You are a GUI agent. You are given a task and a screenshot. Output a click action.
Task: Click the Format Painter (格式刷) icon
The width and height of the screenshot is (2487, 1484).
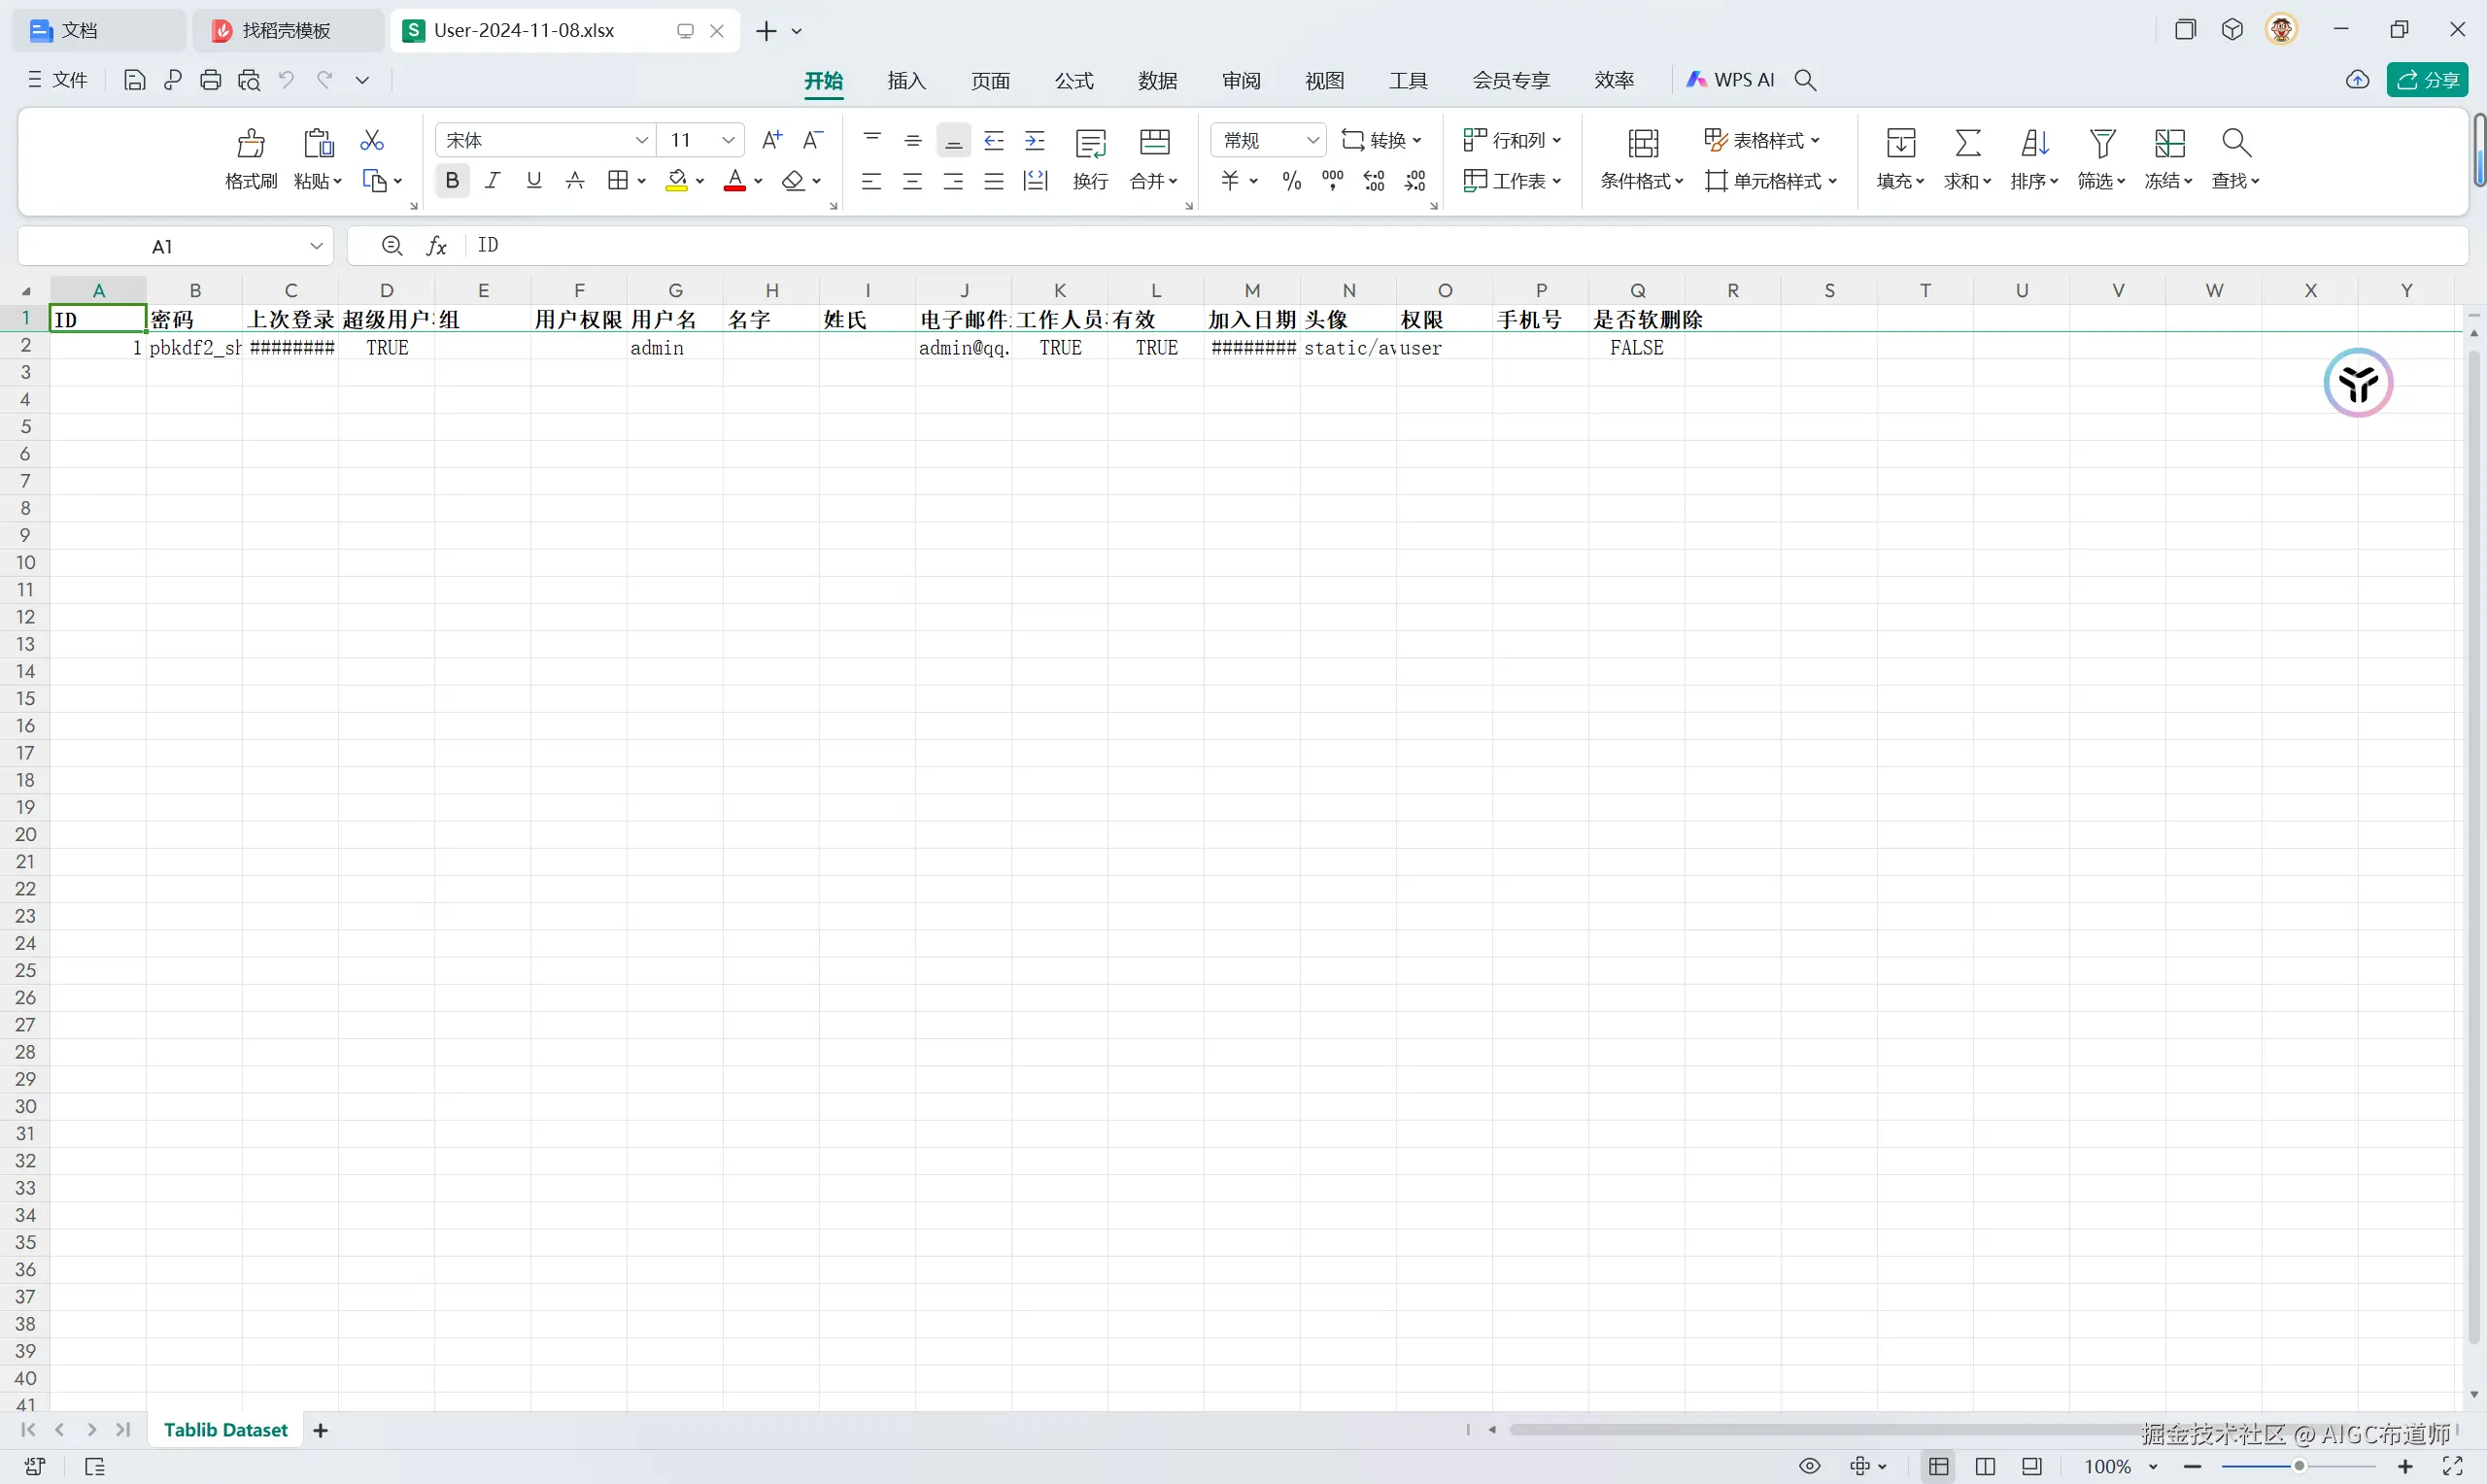(x=251, y=144)
